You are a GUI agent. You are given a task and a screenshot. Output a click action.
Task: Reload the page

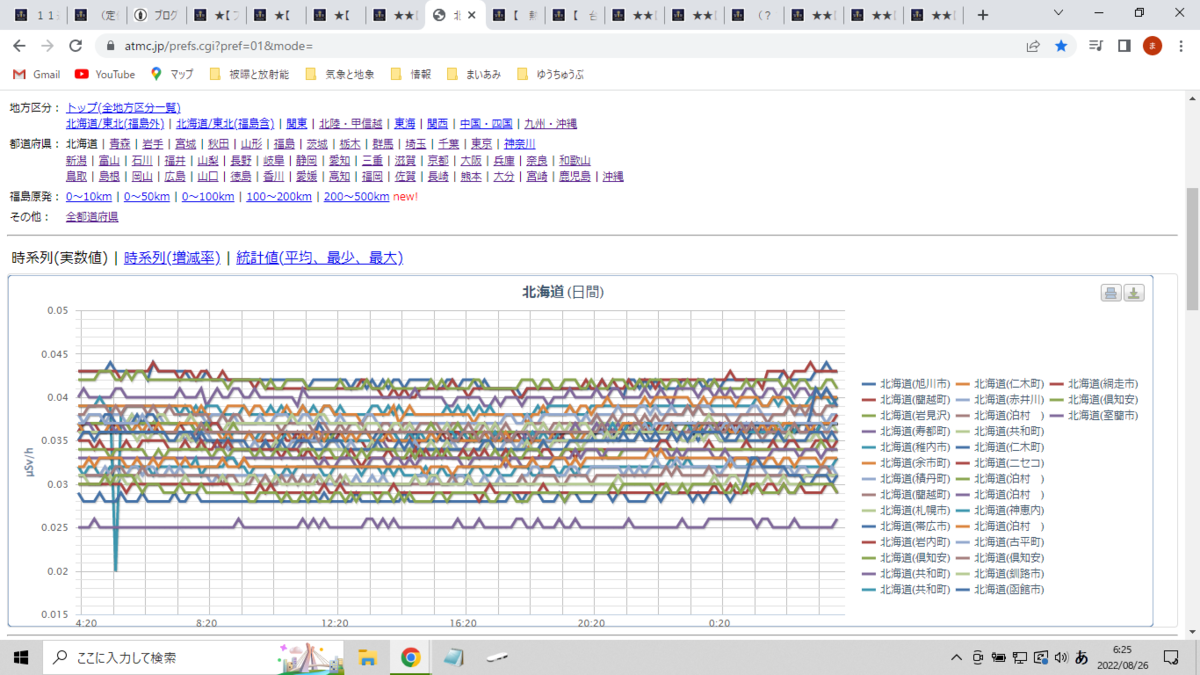tap(75, 46)
